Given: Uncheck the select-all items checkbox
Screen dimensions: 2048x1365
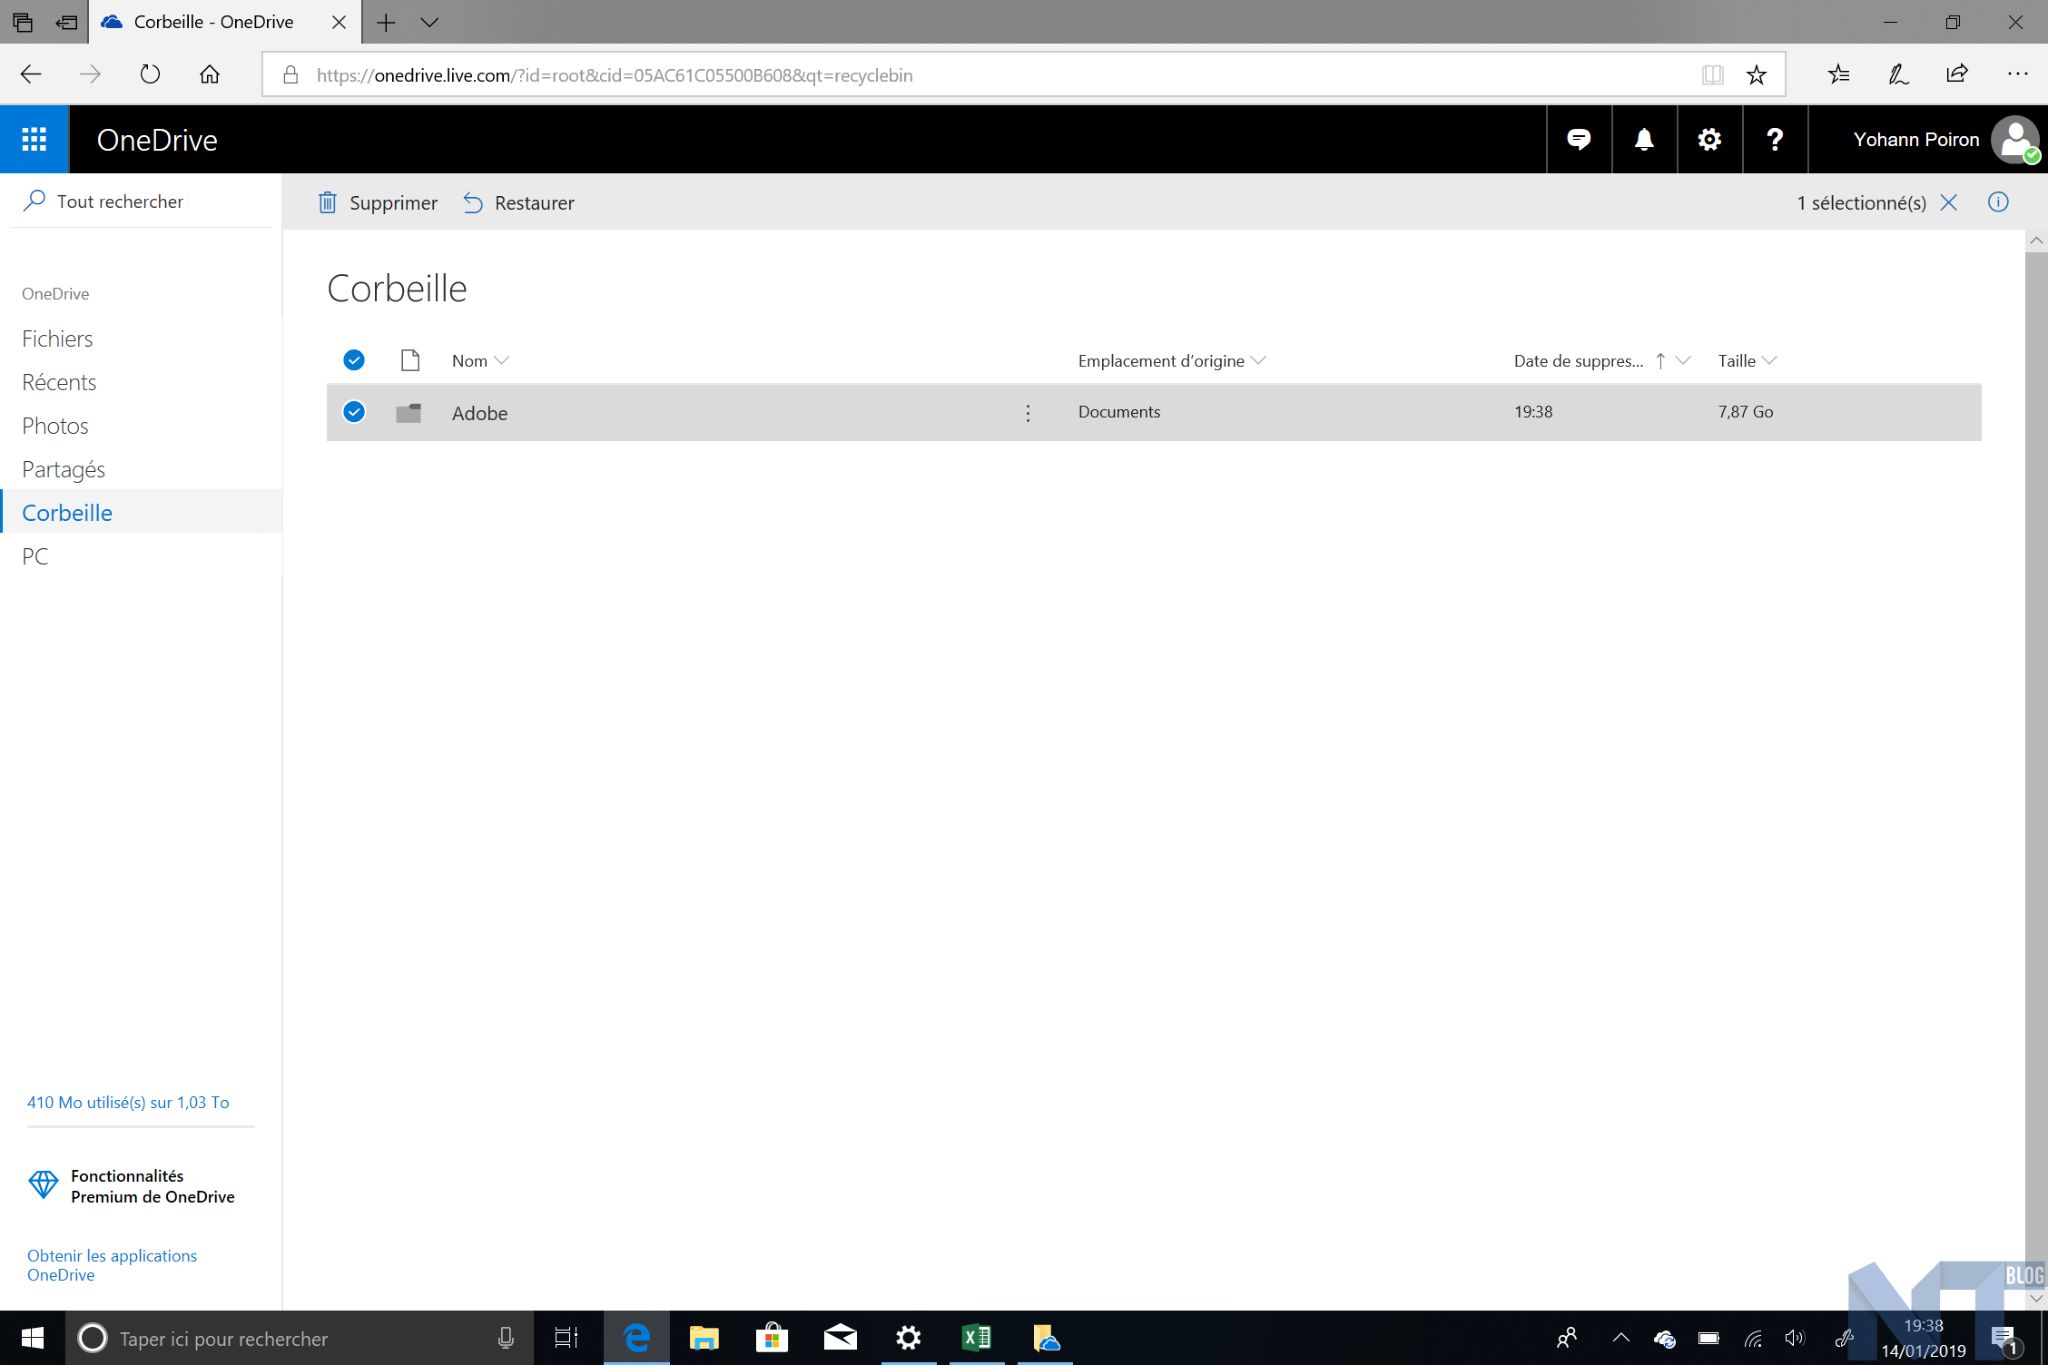Looking at the screenshot, I should (354, 360).
